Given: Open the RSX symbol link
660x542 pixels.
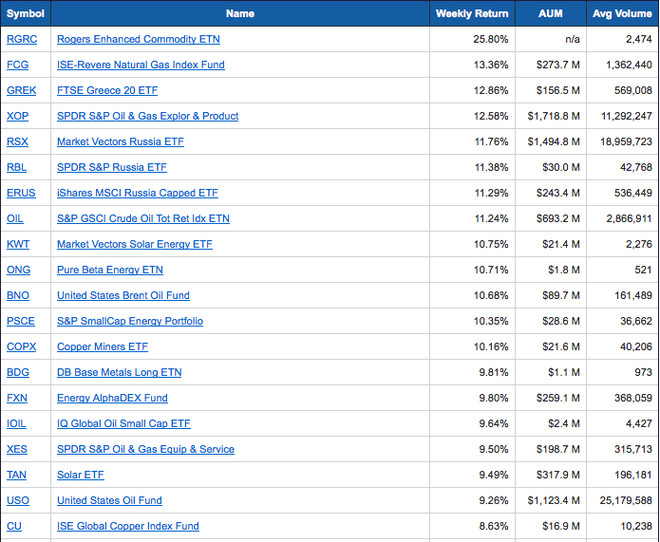Looking at the screenshot, I should point(17,142).
